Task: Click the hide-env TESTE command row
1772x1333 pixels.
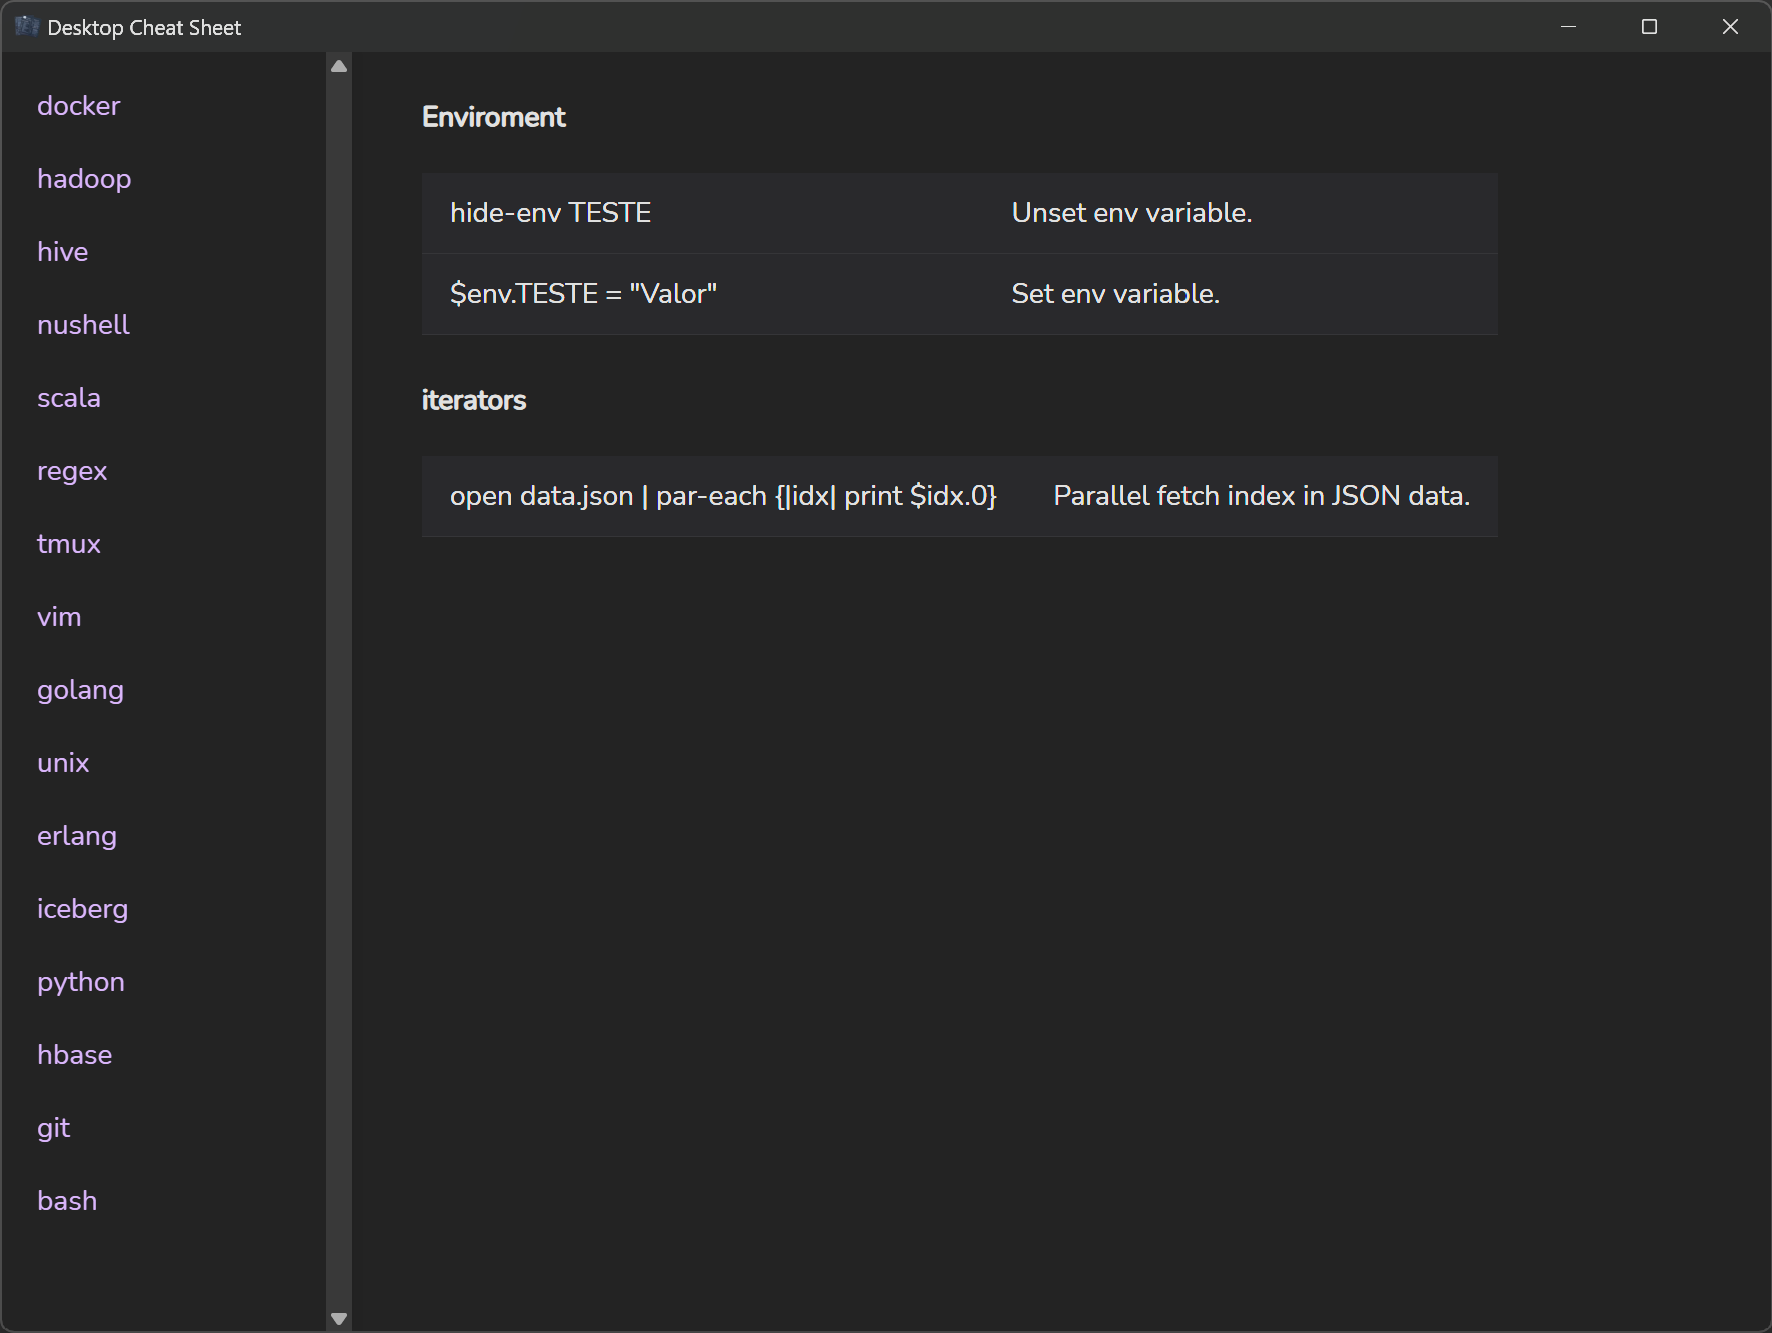Action: click(958, 213)
